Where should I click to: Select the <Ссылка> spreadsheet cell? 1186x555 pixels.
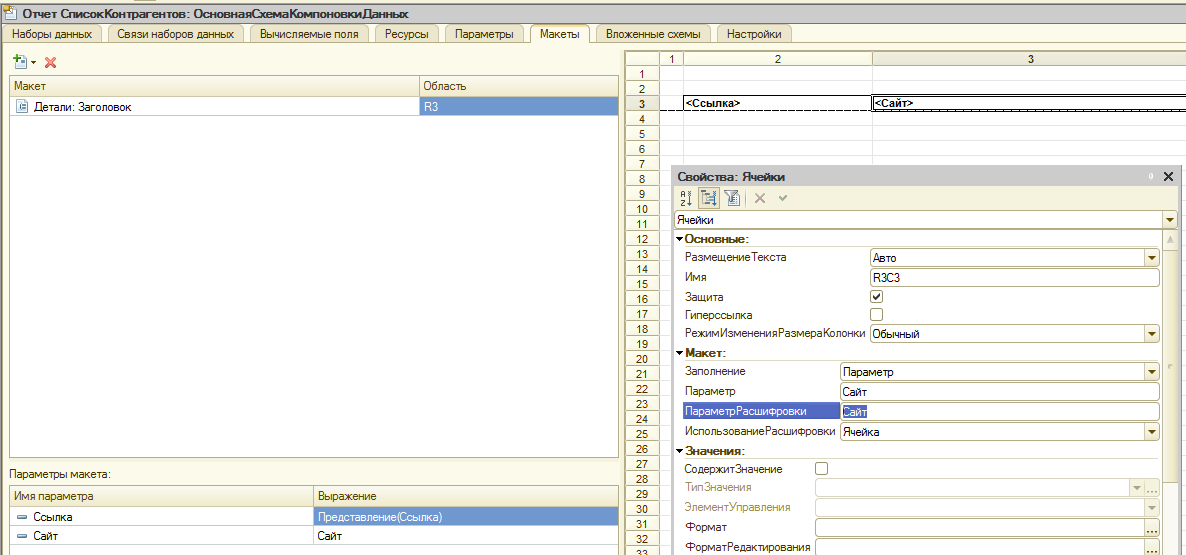pyautogui.click(x=778, y=103)
